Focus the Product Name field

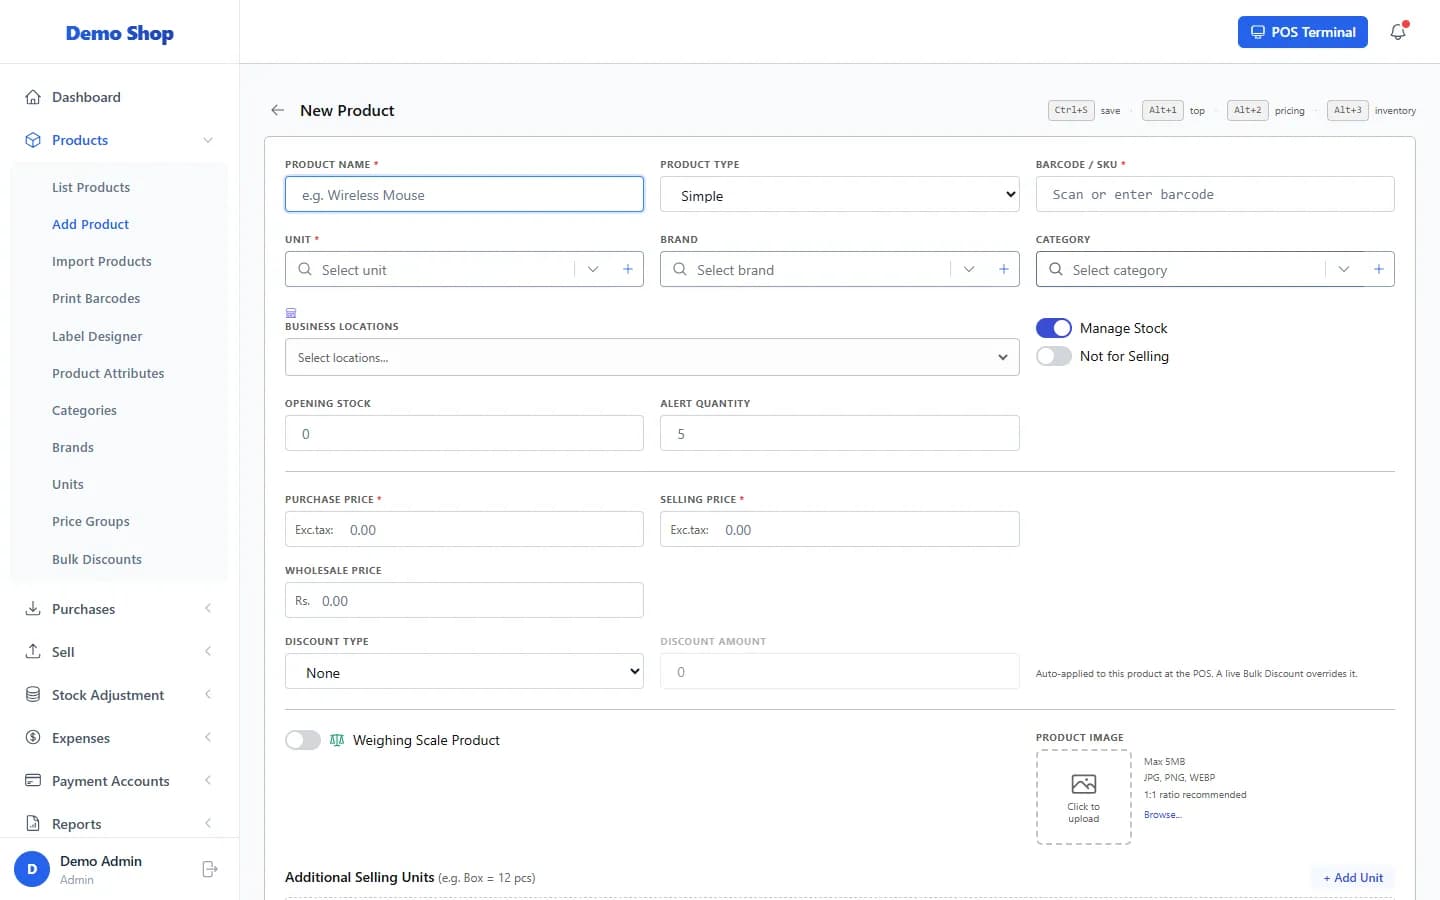pos(464,194)
